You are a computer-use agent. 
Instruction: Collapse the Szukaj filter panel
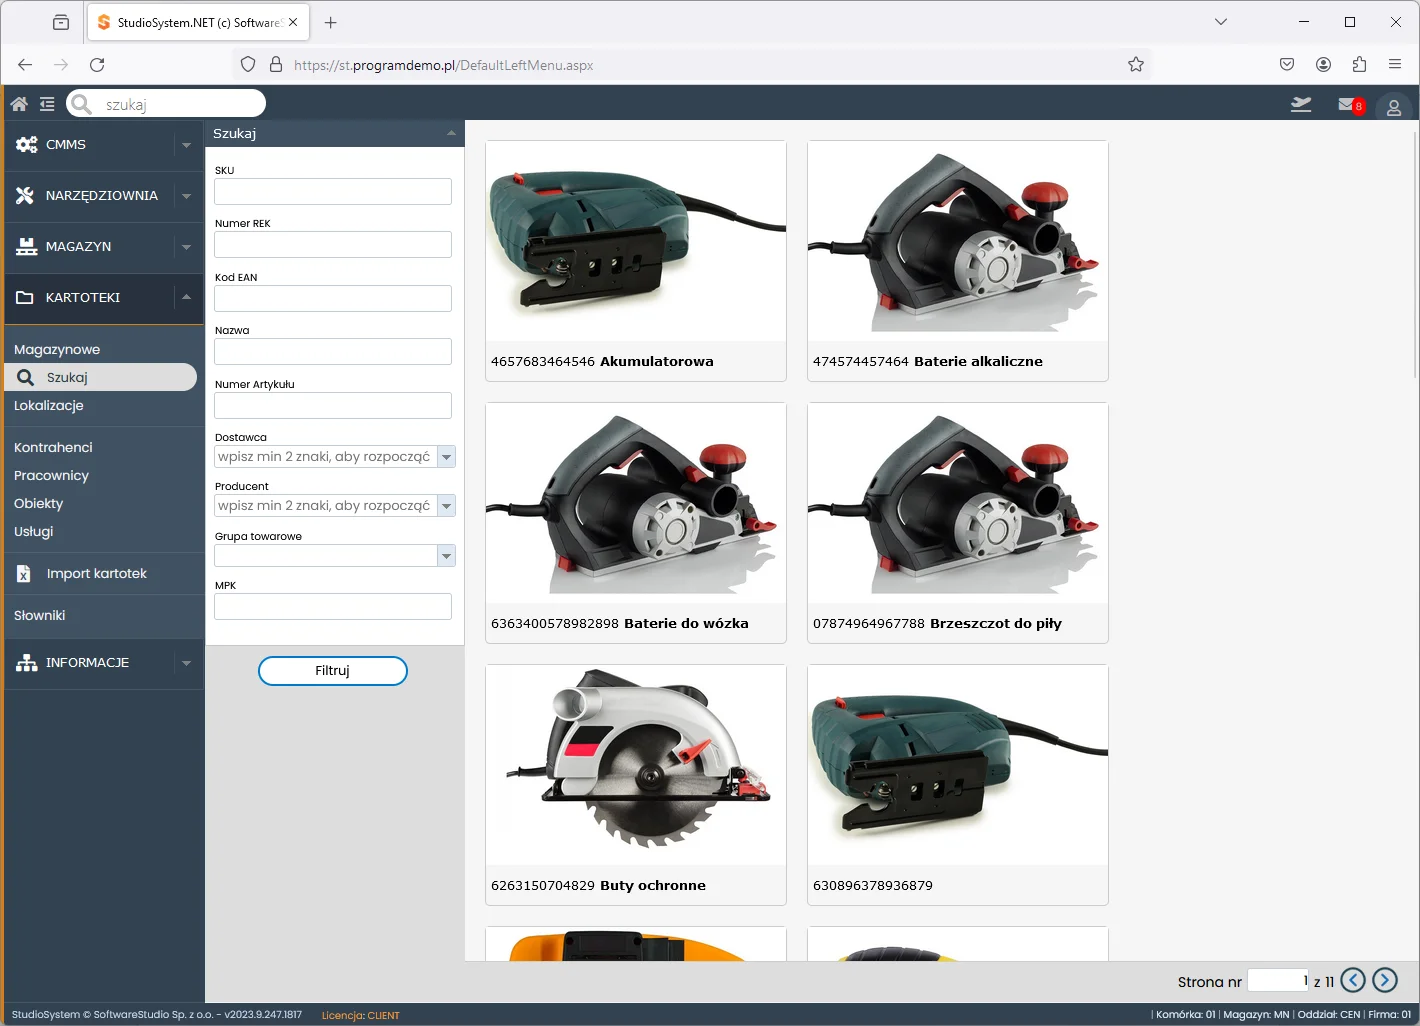tap(451, 133)
